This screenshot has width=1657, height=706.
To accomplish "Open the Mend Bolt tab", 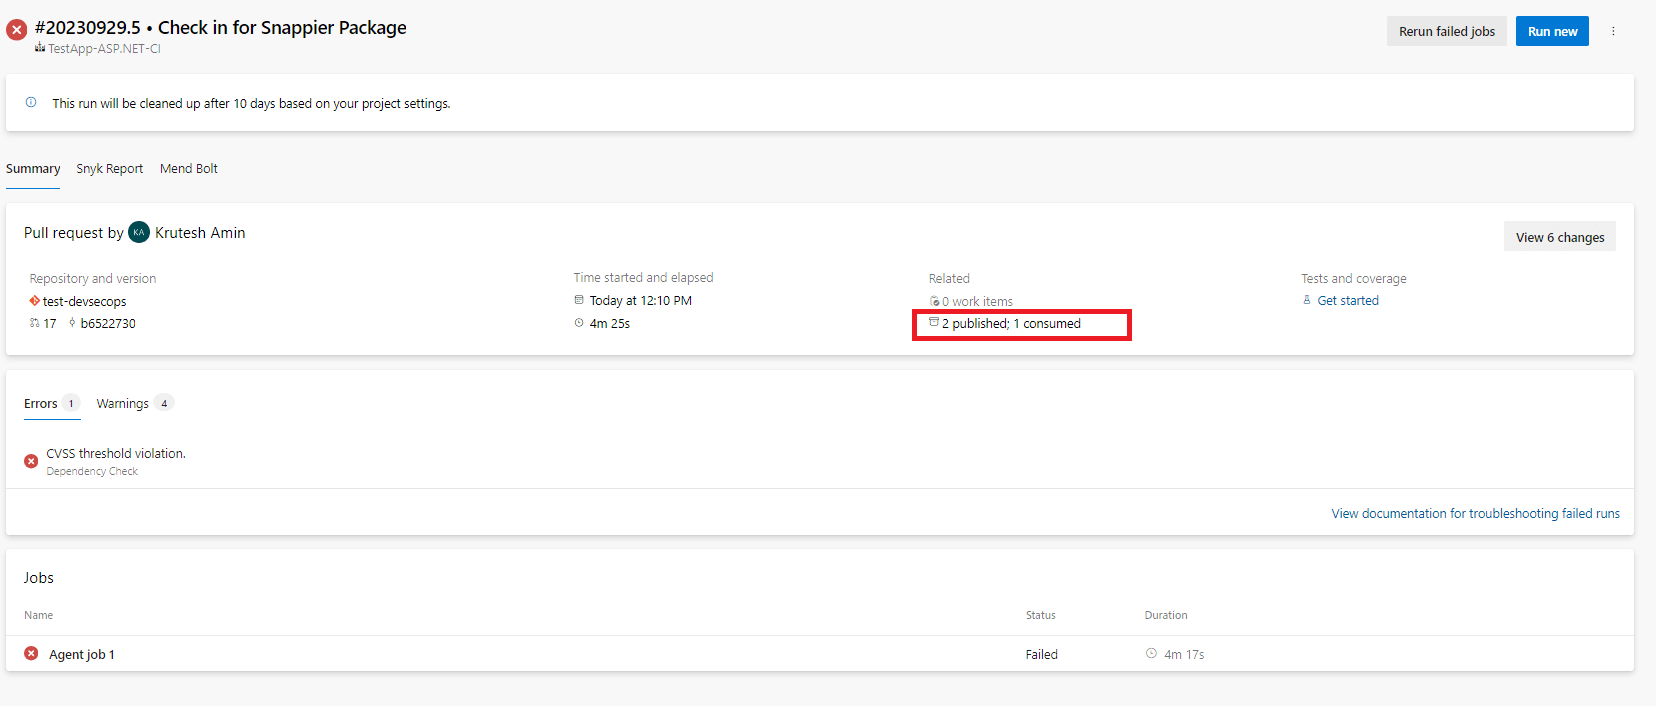I will 188,169.
